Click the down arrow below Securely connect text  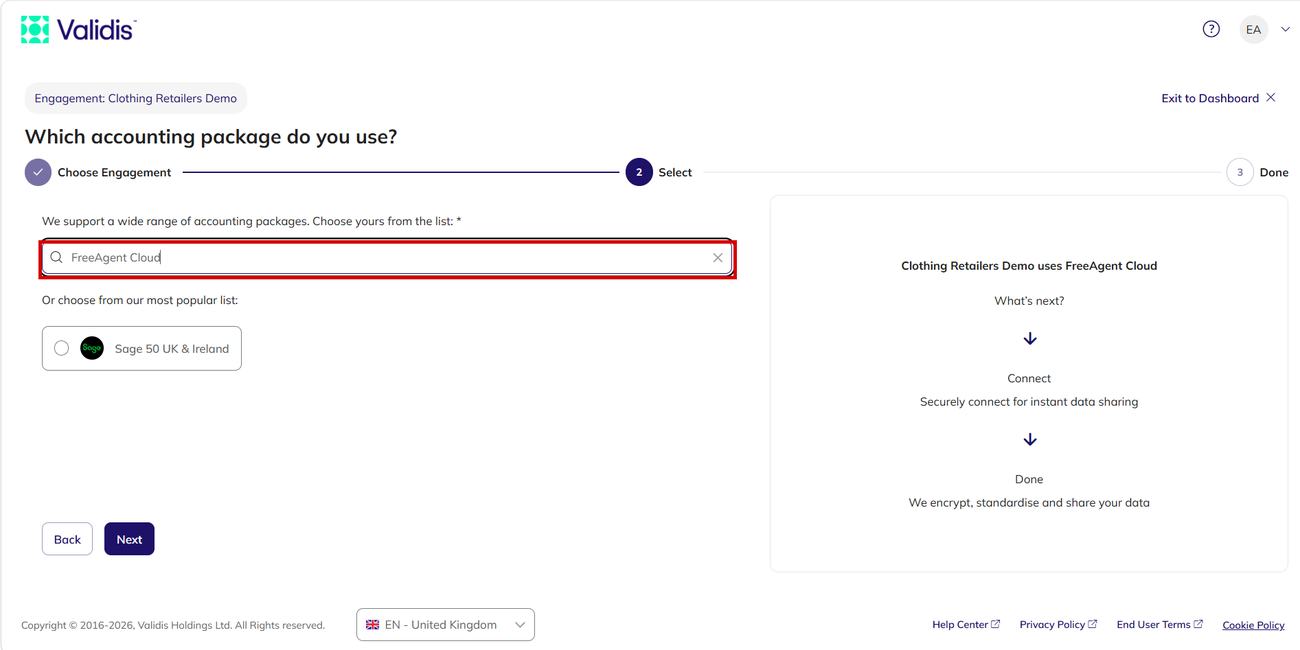1030,440
